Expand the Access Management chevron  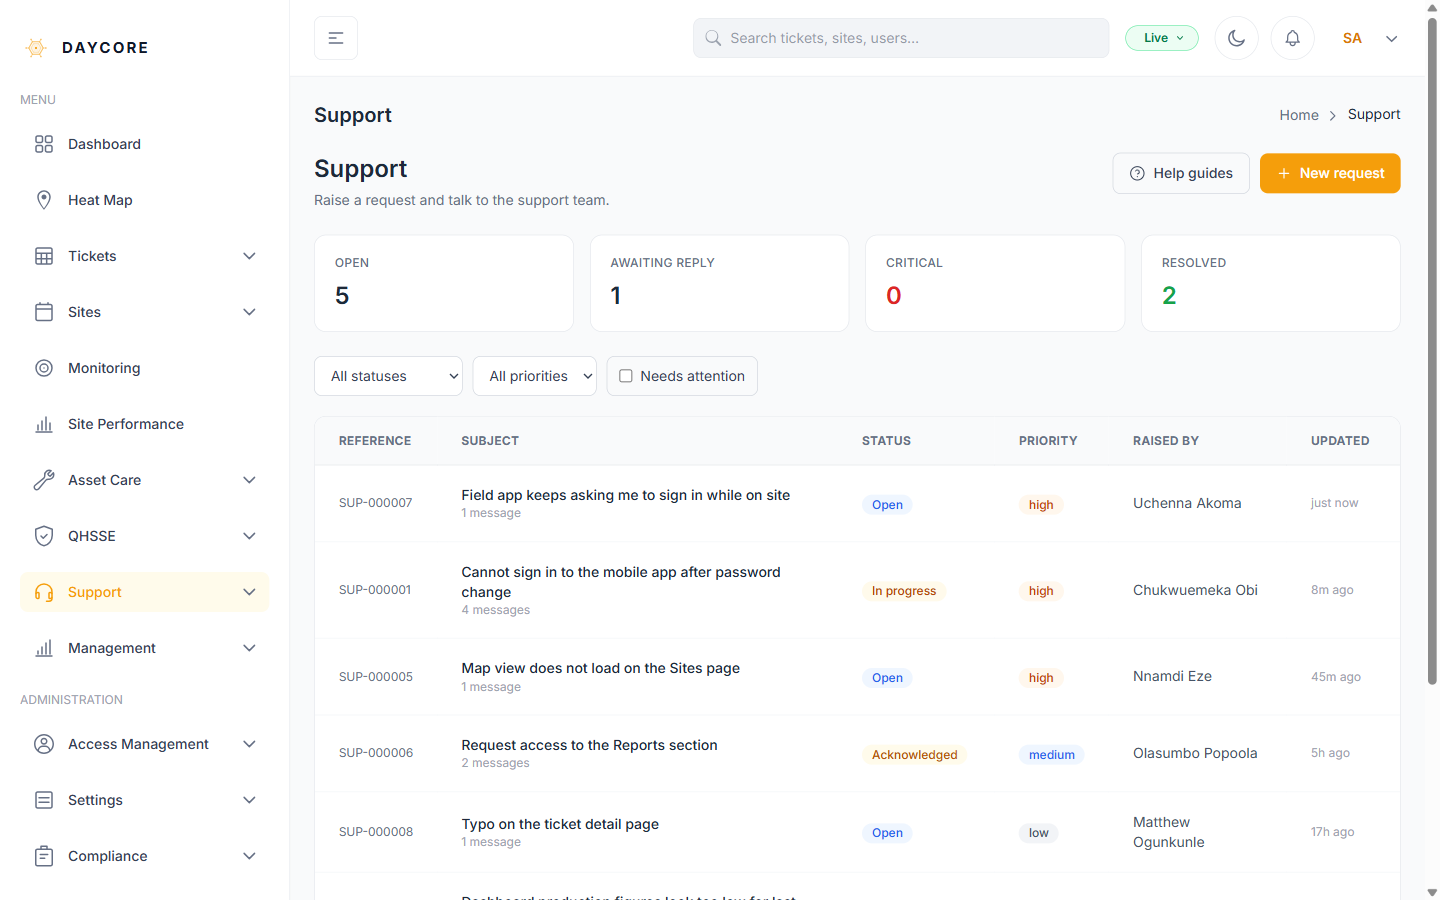point(250,744)
